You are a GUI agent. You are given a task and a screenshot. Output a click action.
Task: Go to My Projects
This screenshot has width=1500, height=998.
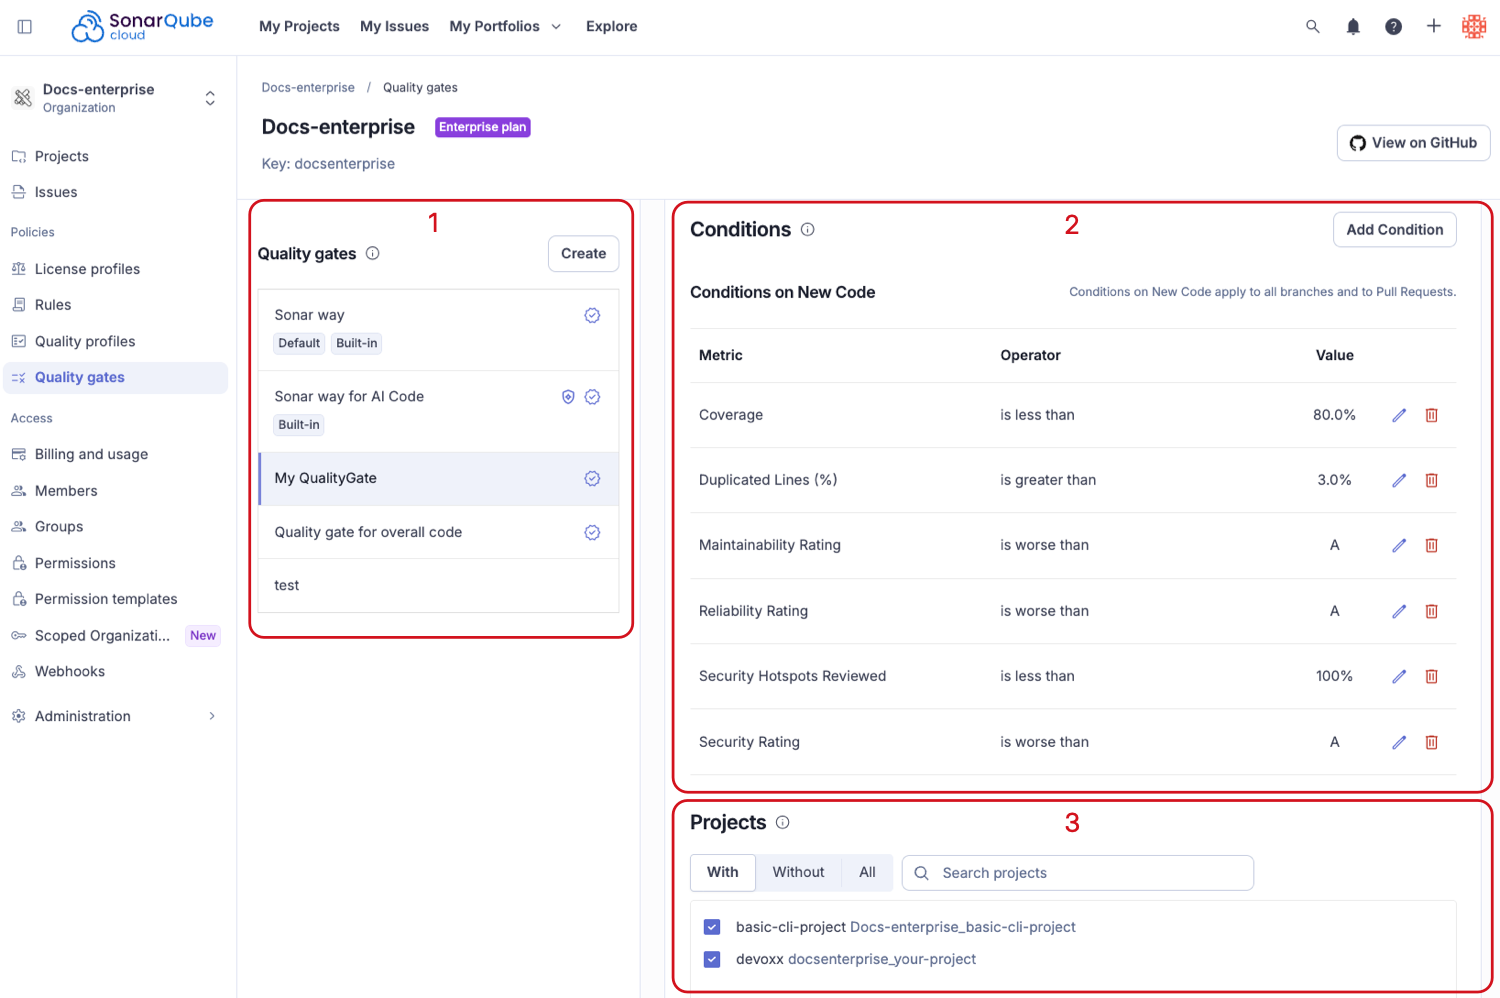(x=299, y=27)
